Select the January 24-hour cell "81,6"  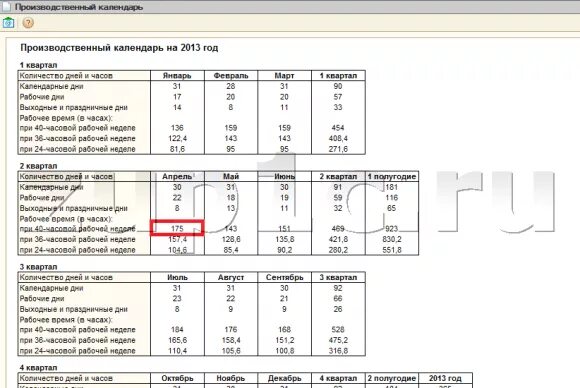tap(177, 149)
